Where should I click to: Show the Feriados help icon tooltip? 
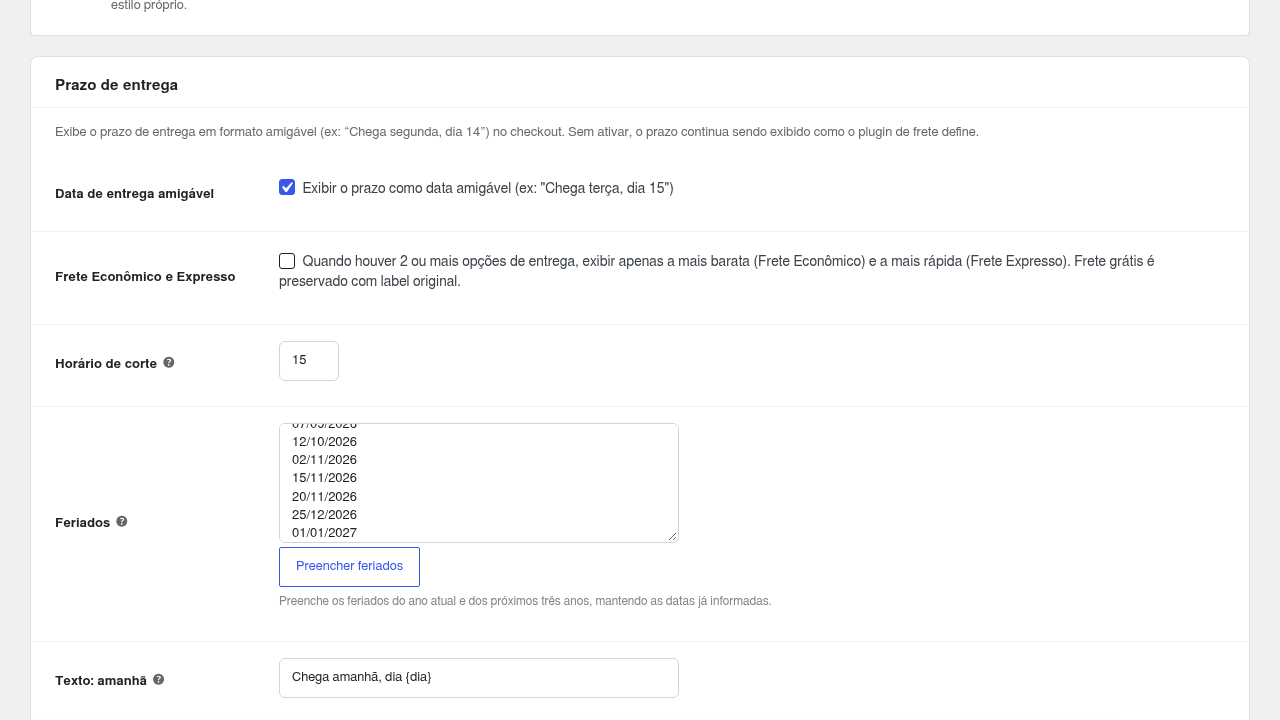click(x=122, y=521)
